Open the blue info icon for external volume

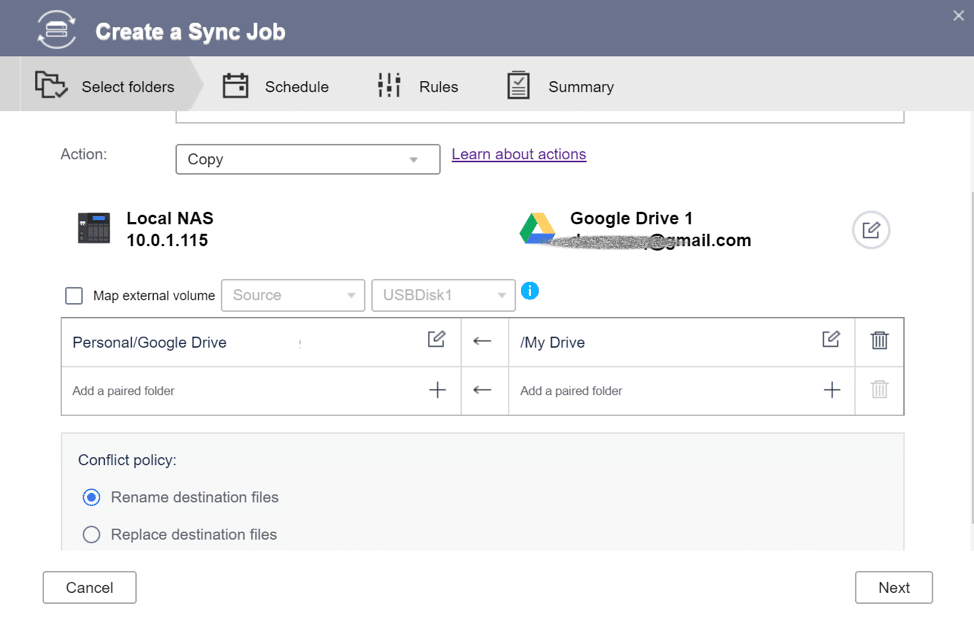[530, 290]
